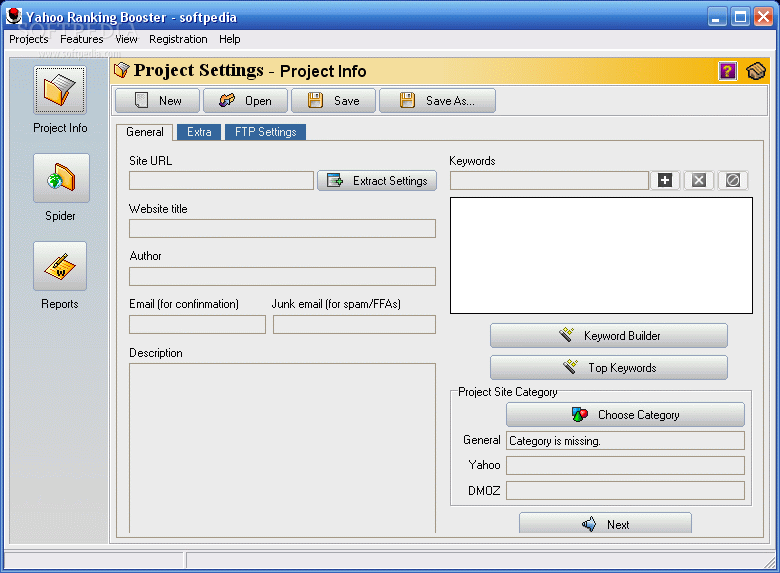This screenshot has width=780, height=573.
Task: Switch to the Extra tab
Action: 199,132
